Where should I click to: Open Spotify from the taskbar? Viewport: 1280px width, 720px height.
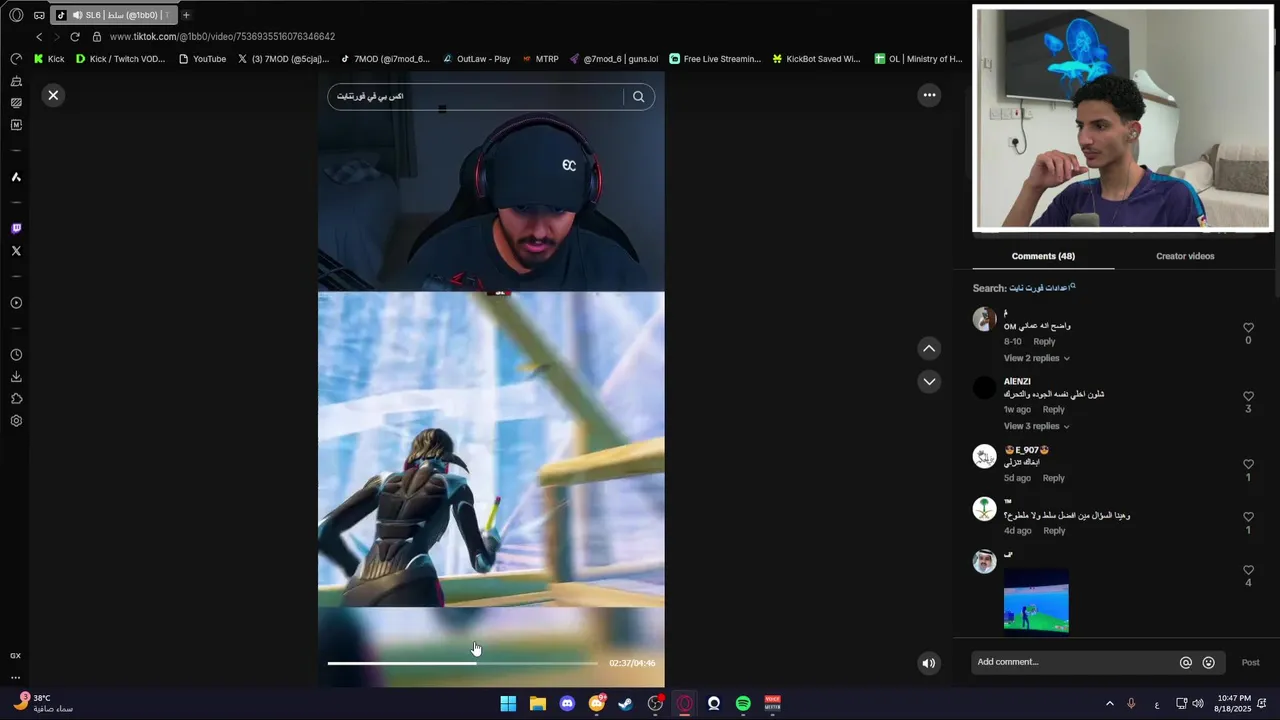point(743,703)
